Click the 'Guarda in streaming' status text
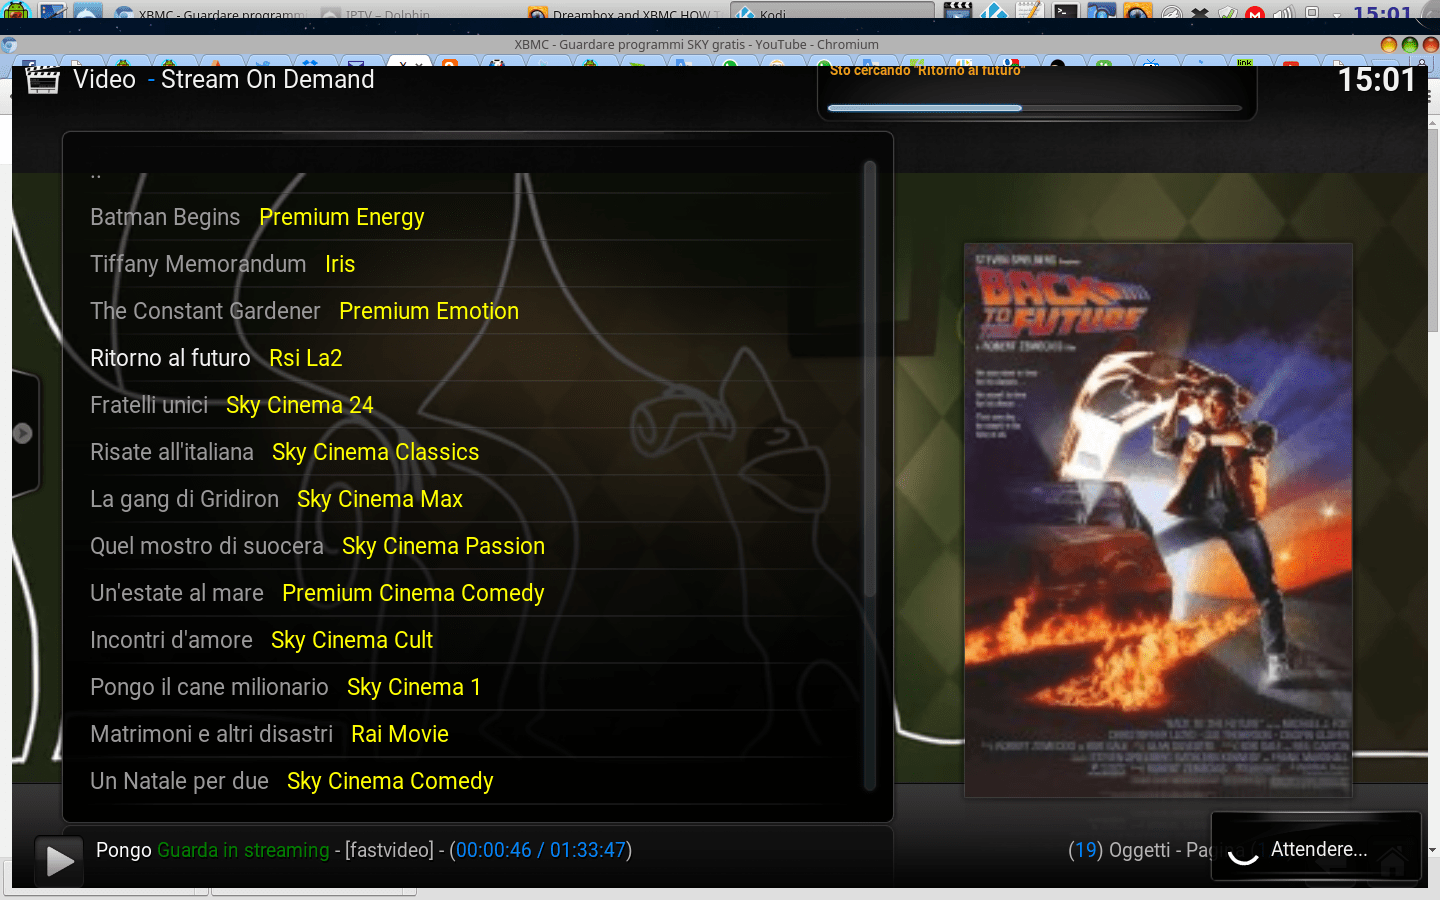 [x=243, y=850]
